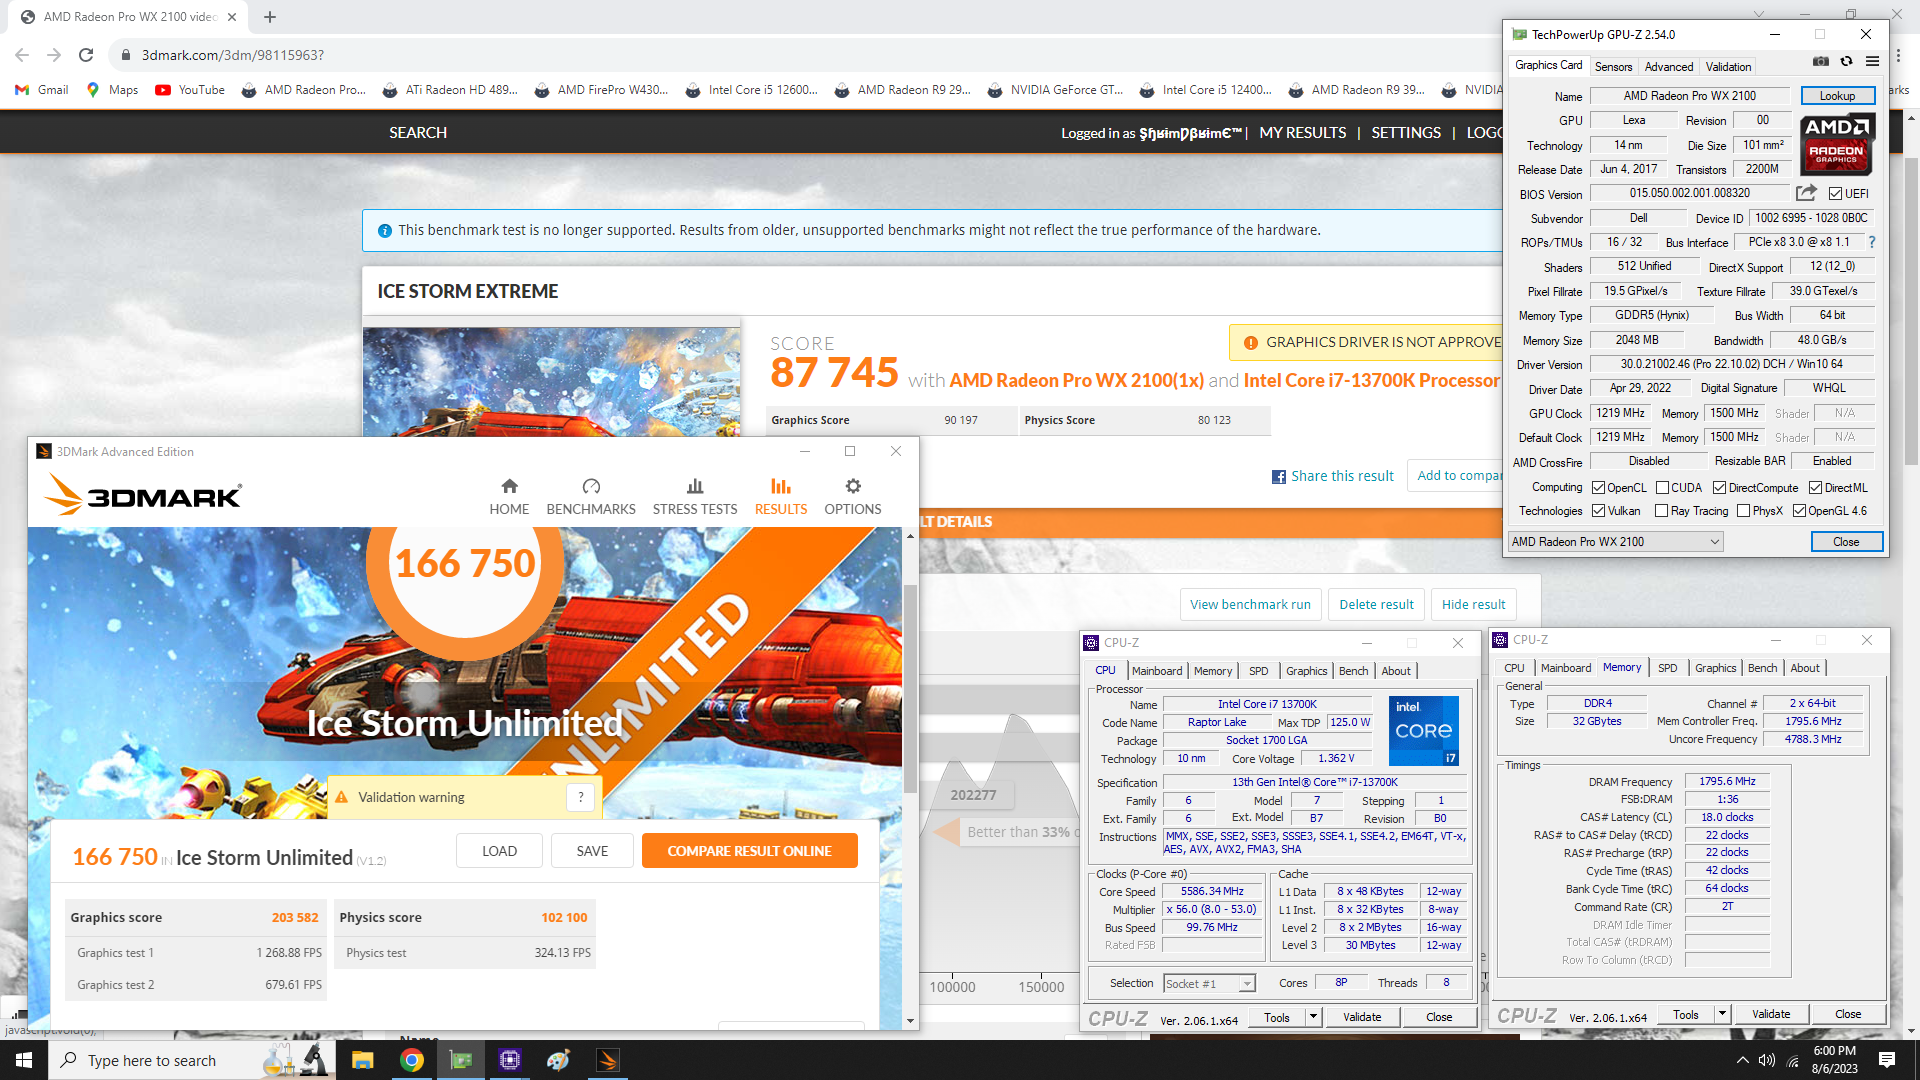This screenshot has width=1920, height=1080.
Task: Click GPU-Z icon in the taskbar
Action: click(461, 1060)
